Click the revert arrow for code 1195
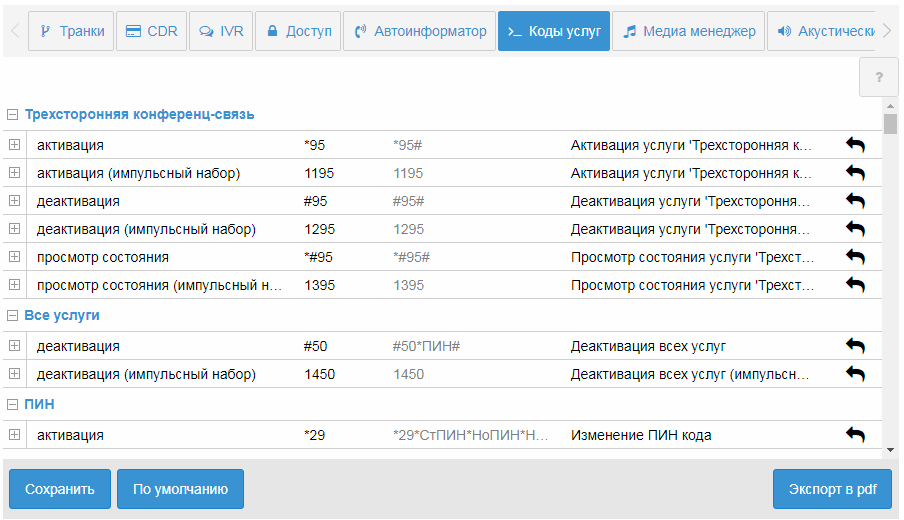The image size is (904, 520). click(855, 173)
